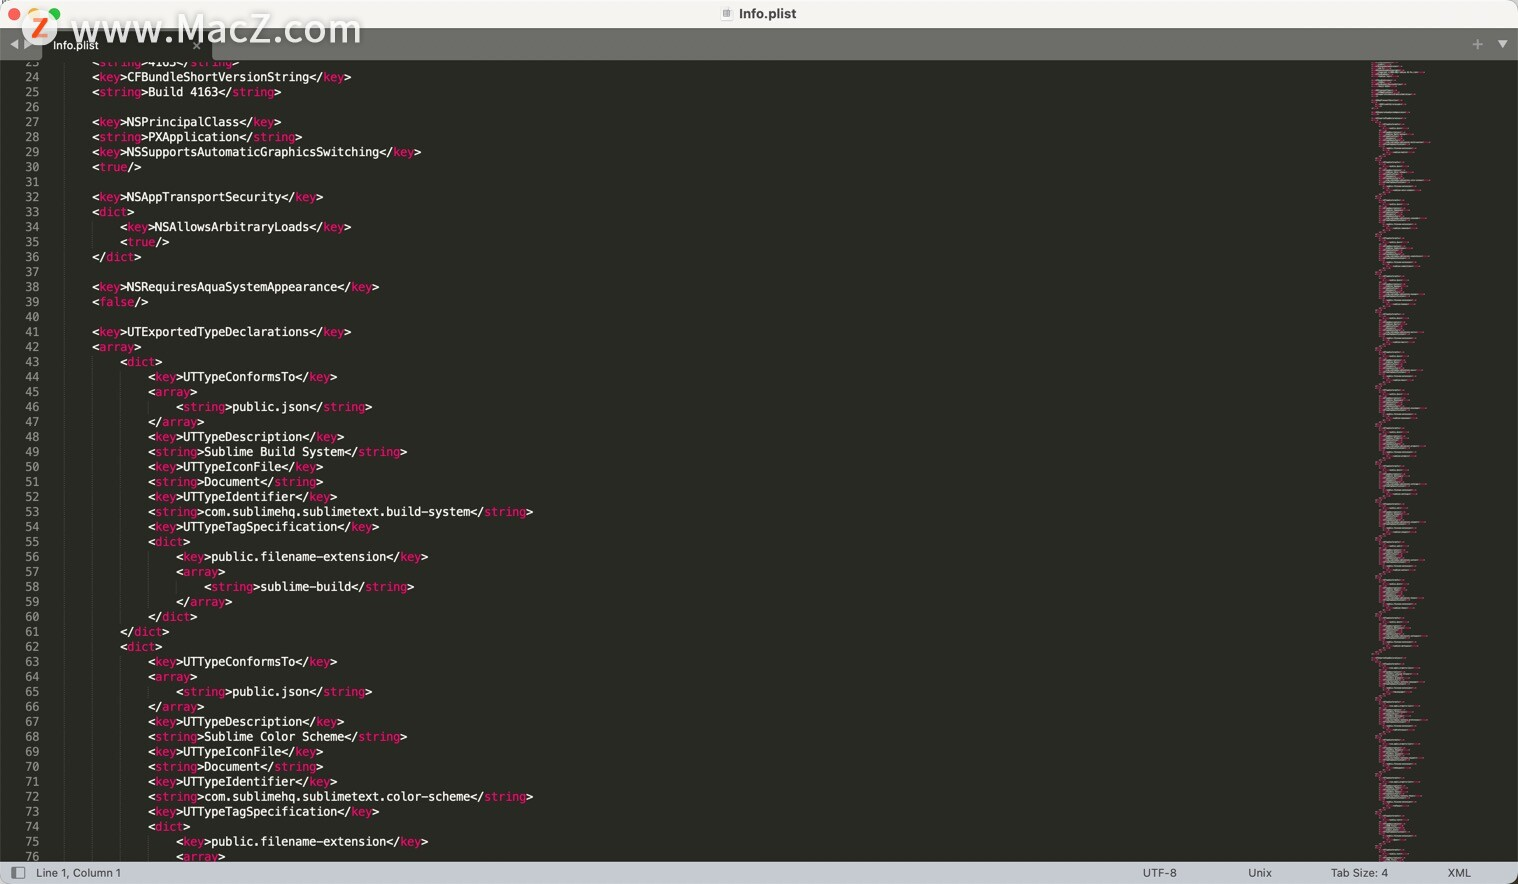The image size is (1518, 884).
Task: Open the tab list dropdown arrow
Action: point(1502,44)
